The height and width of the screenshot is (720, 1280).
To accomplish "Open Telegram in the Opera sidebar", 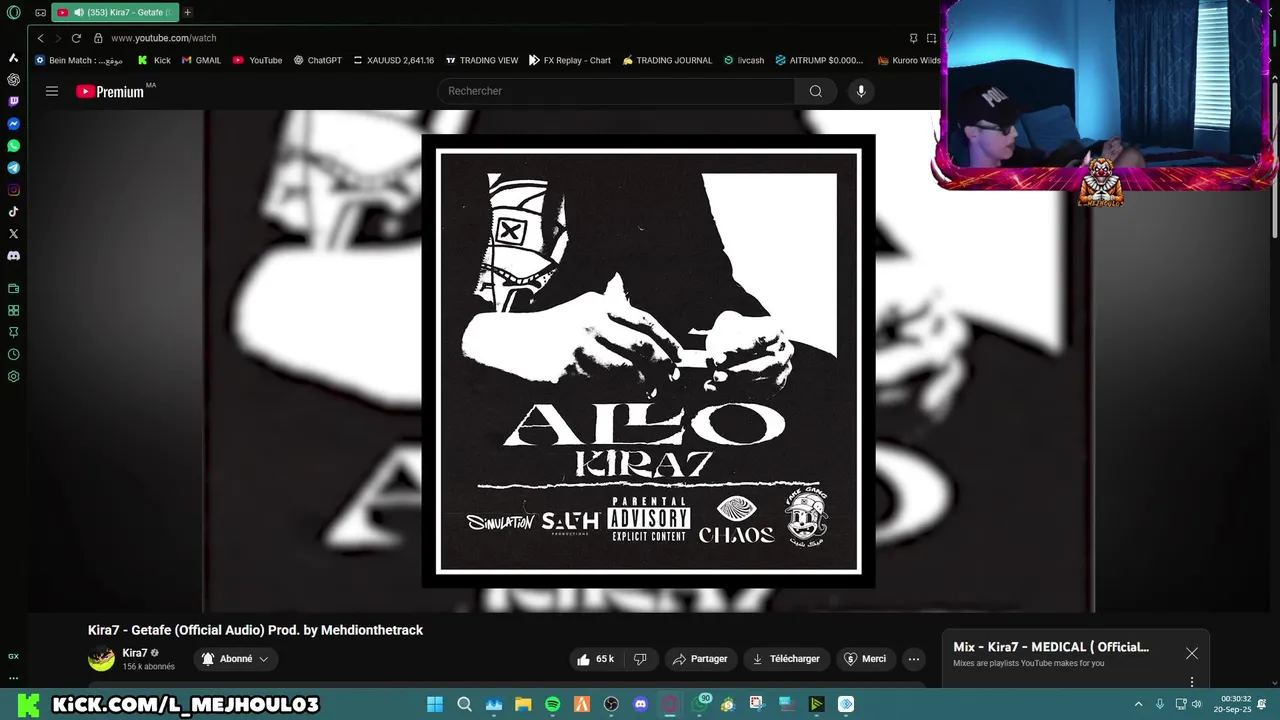I will (13, 168).
